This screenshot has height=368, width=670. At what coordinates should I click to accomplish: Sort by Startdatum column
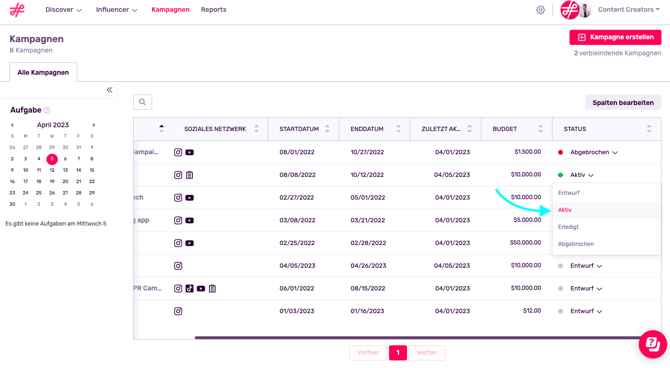coord(327,129)
